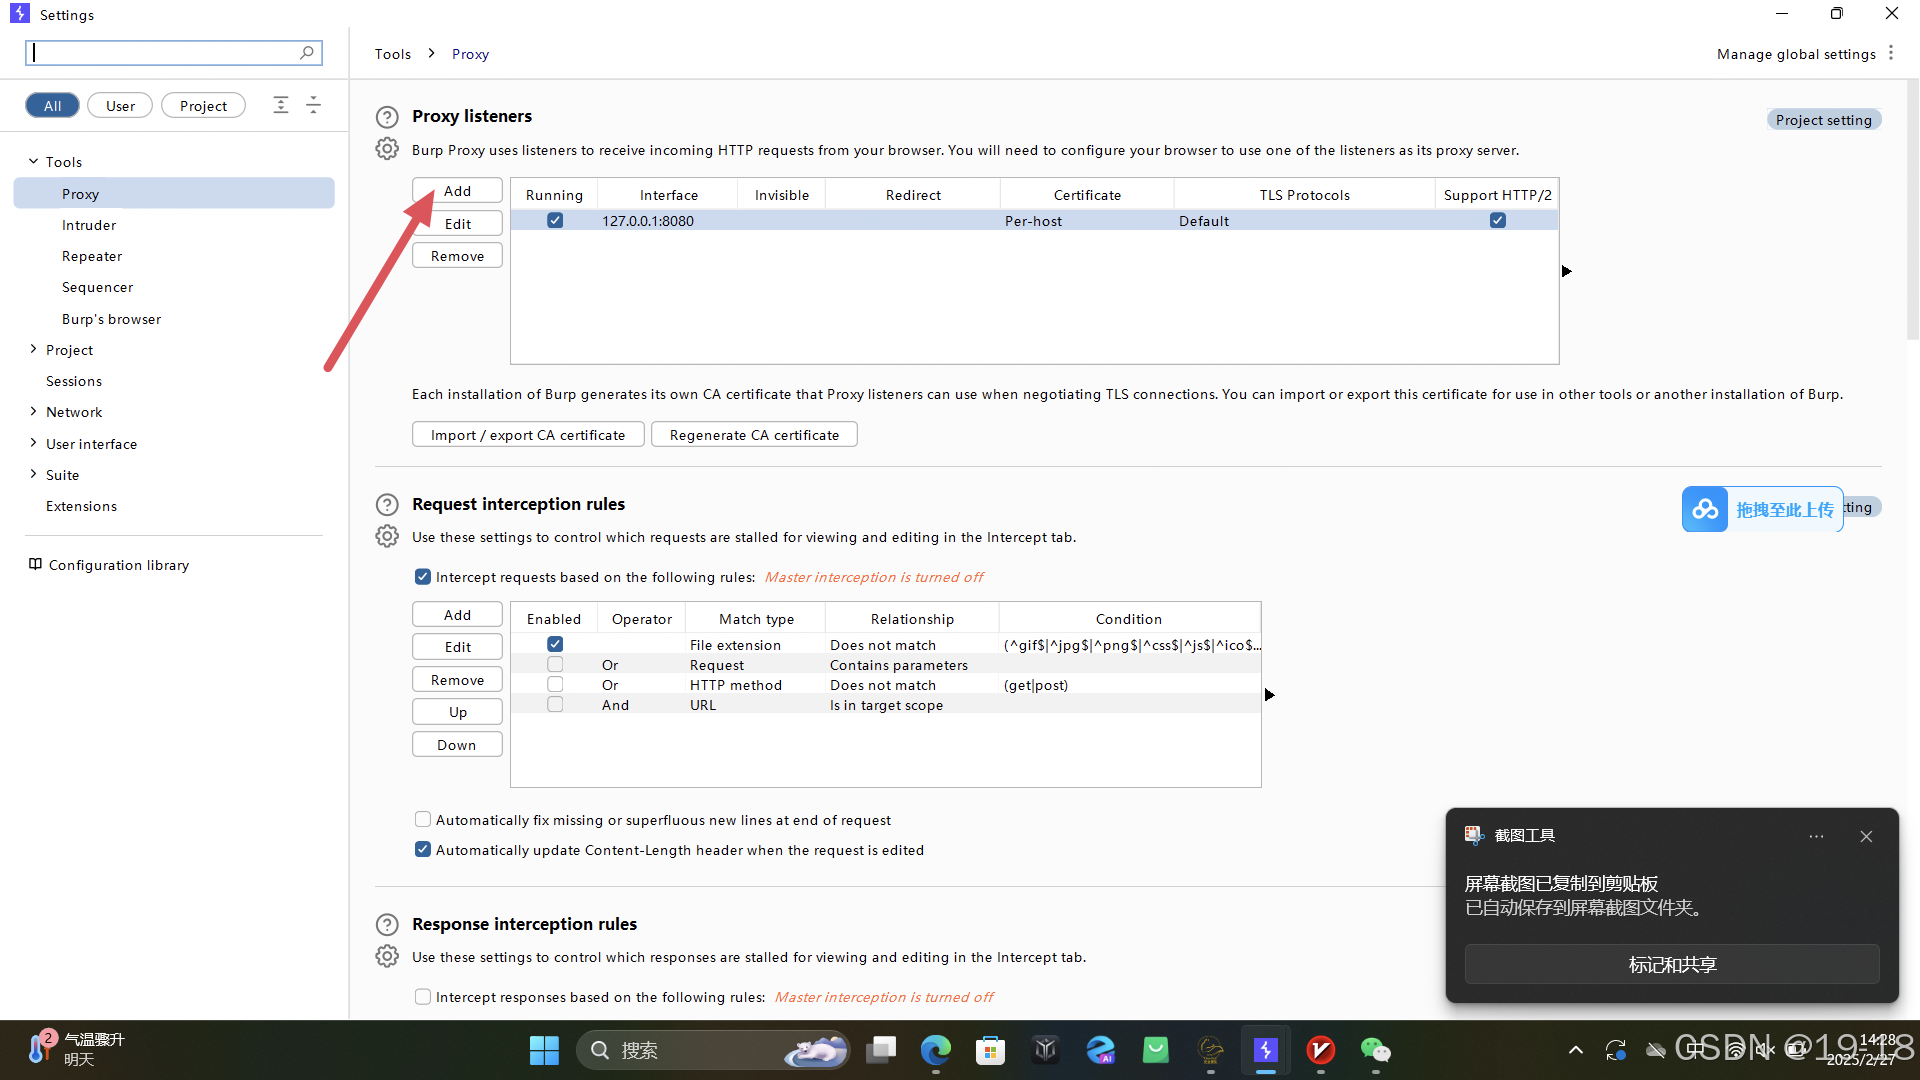Select the User filter tab
The width and height of the screenshot is (1920, 1080).
pos(120,106)
